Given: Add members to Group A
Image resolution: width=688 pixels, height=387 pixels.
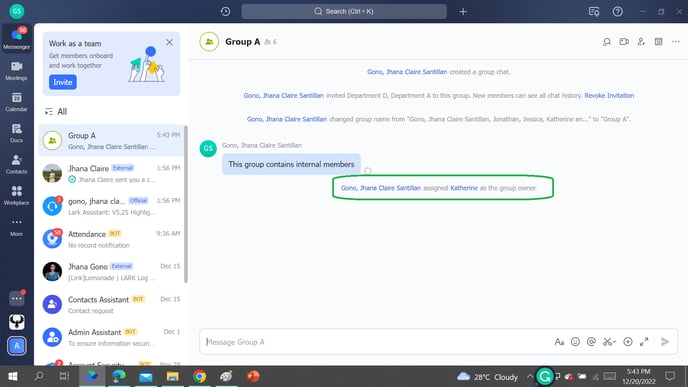Looking at the screenshot, I should click(x=641, y=42).
